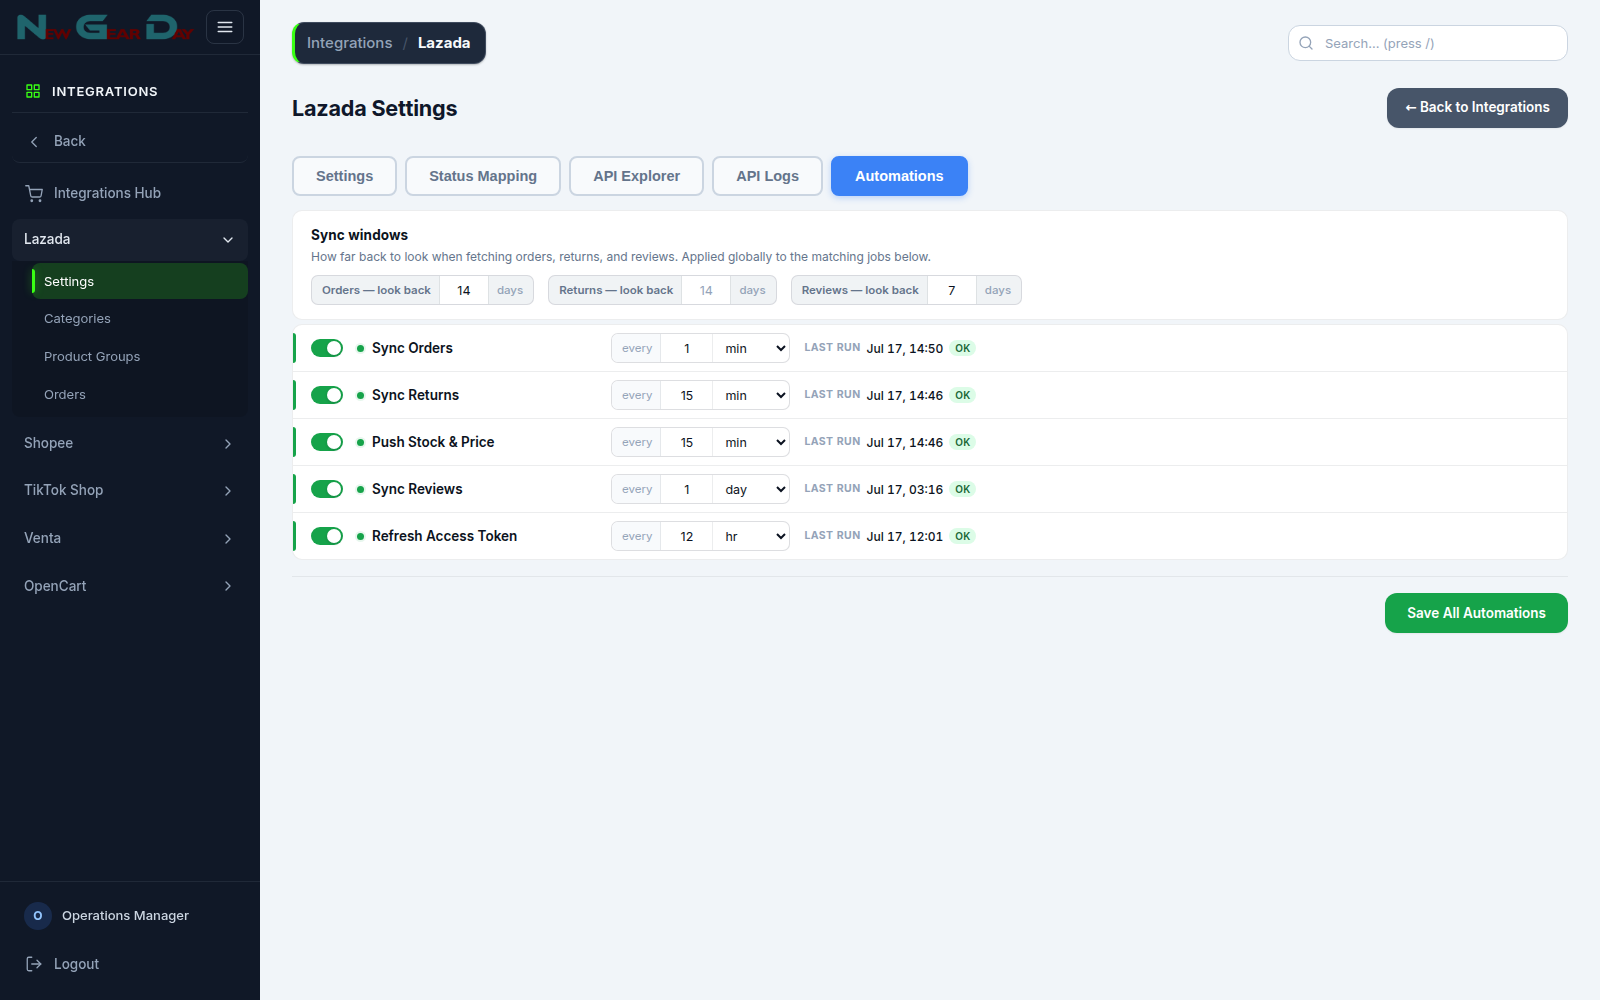Click the Integrations Hub cart icon
The width and height of the screenshot is (1600, 1000).
coord(34,193)
